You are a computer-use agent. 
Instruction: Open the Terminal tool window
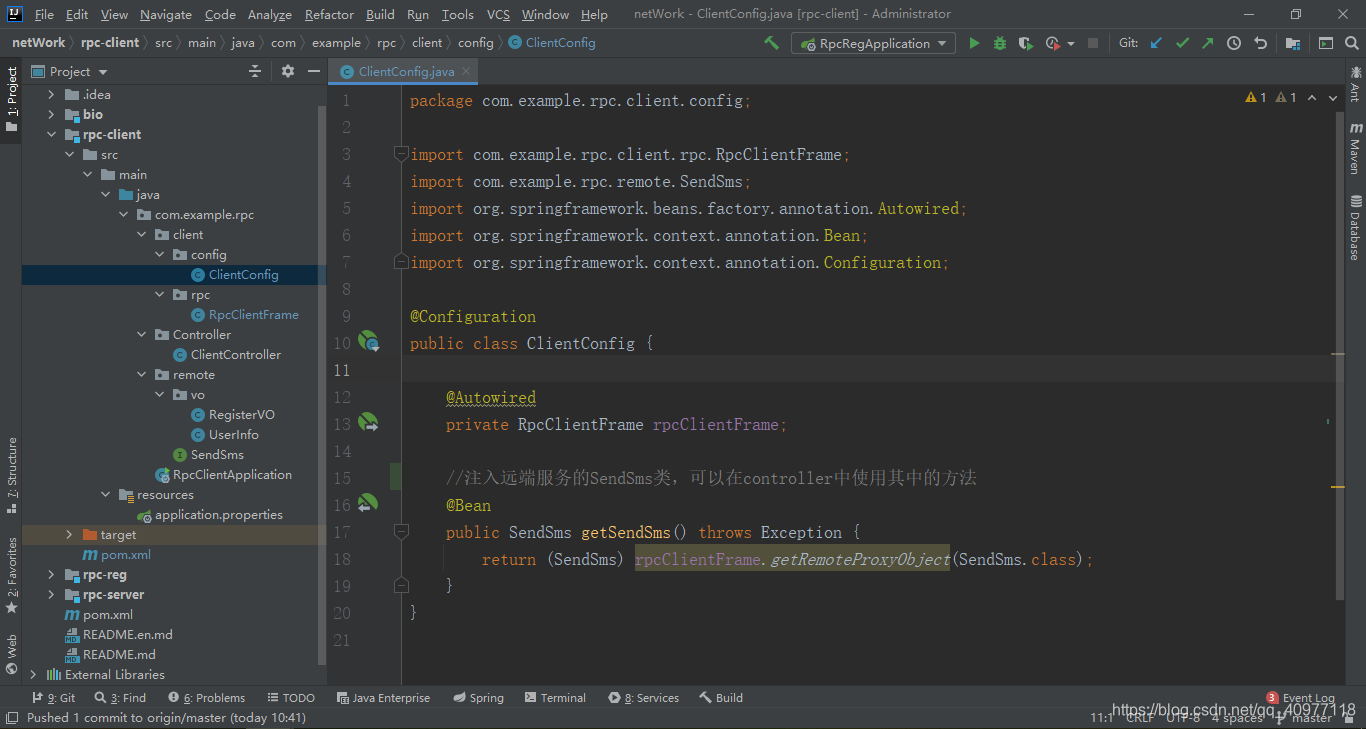(x=555, y=698)
